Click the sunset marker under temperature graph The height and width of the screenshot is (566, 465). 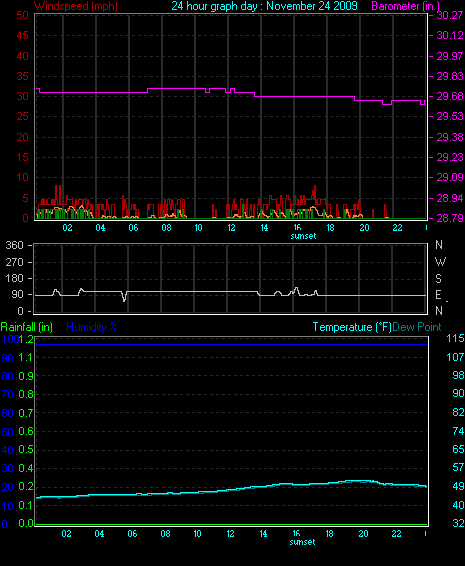coord(303,542)
